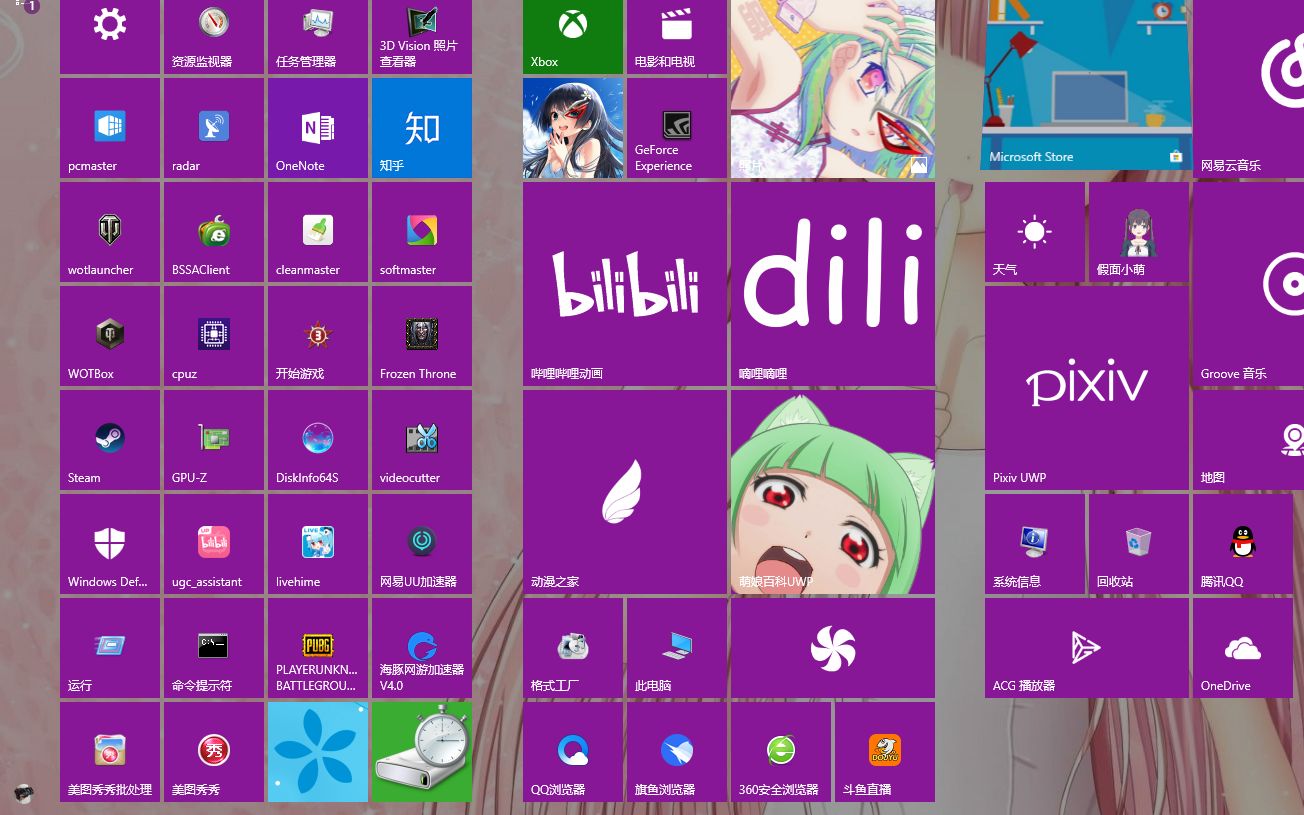
Task: Open 3D Vision 照片查看器 tile
Action: [422, 36]
